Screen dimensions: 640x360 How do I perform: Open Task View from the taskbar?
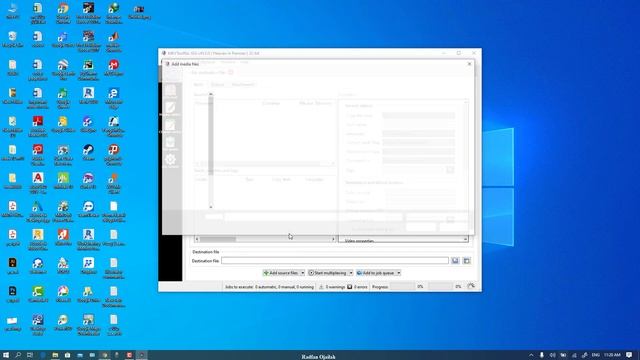pos(30,355)
